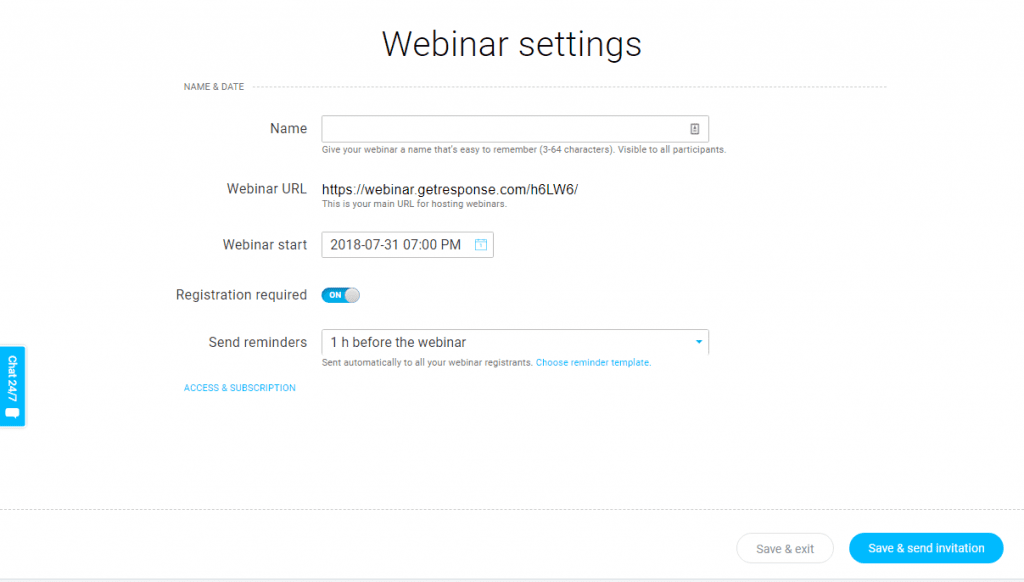Turn off the Registration required toggle
The height and width of the screenshot is (582, 1024).
click(340, 295)
